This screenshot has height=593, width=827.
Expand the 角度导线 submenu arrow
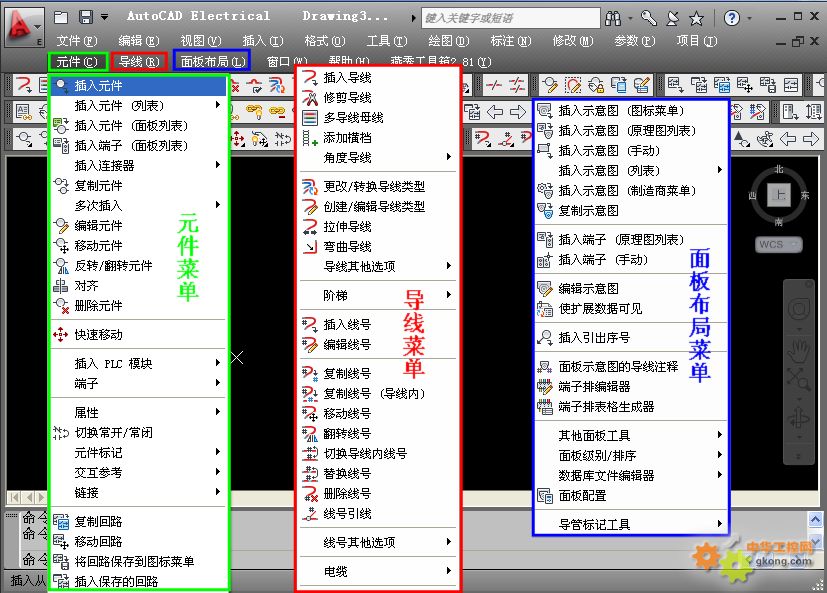point(449,157)
